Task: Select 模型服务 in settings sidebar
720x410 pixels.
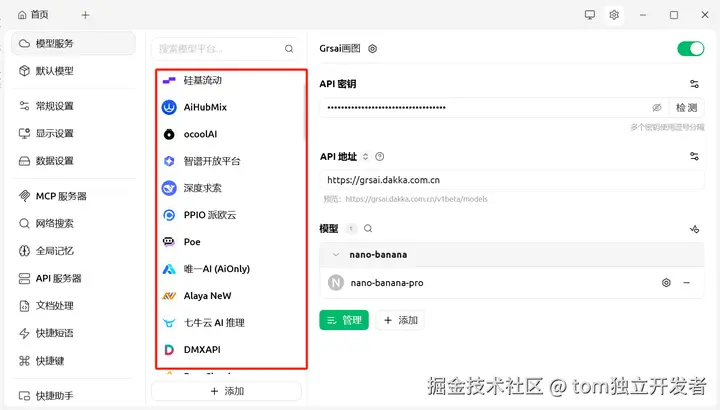Action: point(73,44)
